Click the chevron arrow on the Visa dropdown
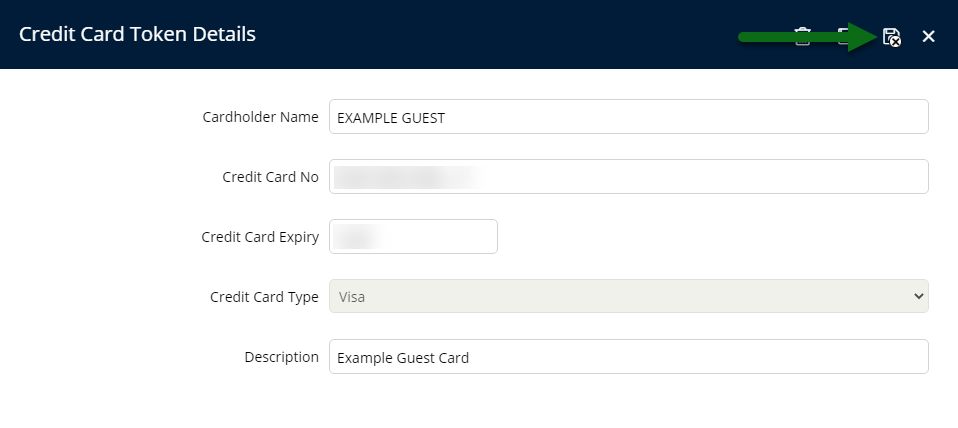This screenshot has width=958, height=428. tap(918, 296)
